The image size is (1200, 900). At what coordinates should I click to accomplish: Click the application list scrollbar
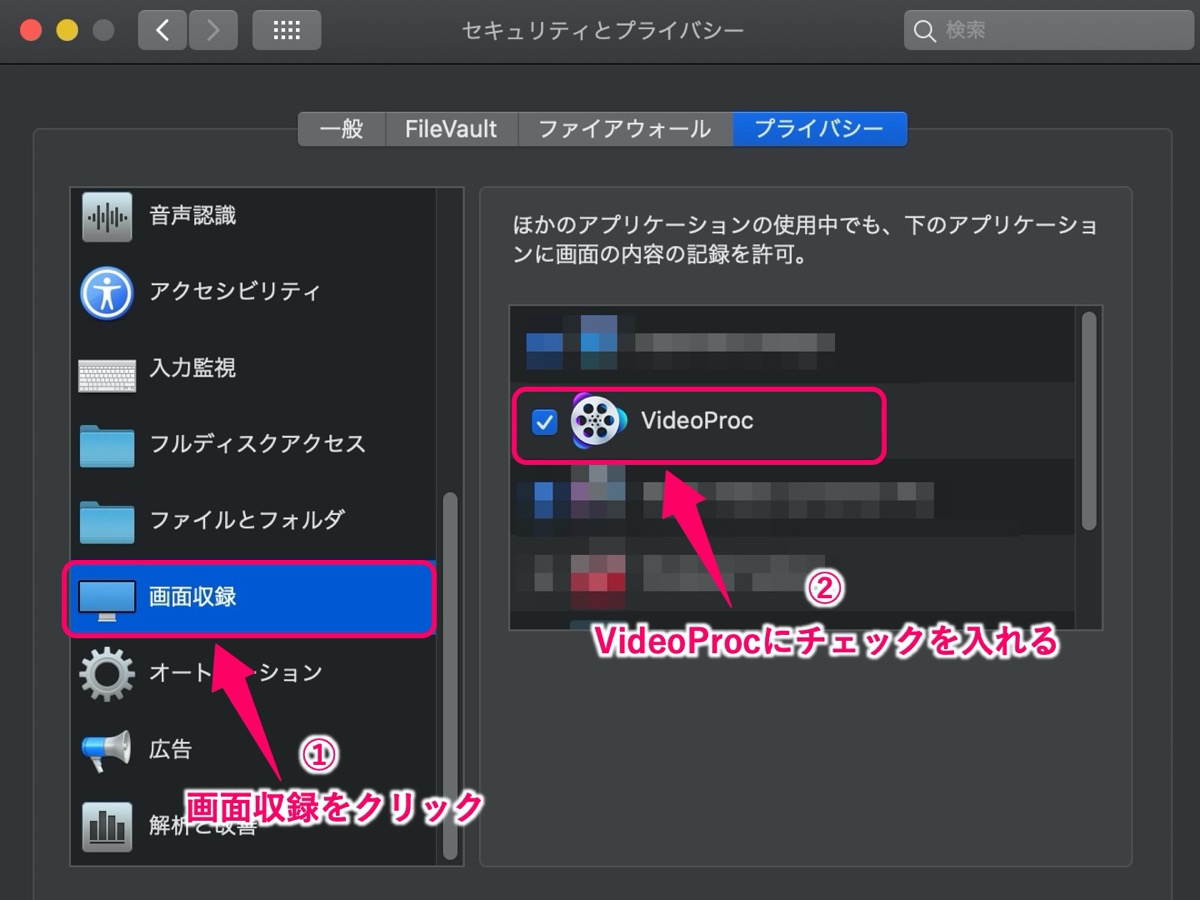pyautogui.click(x=1089, y=421)
